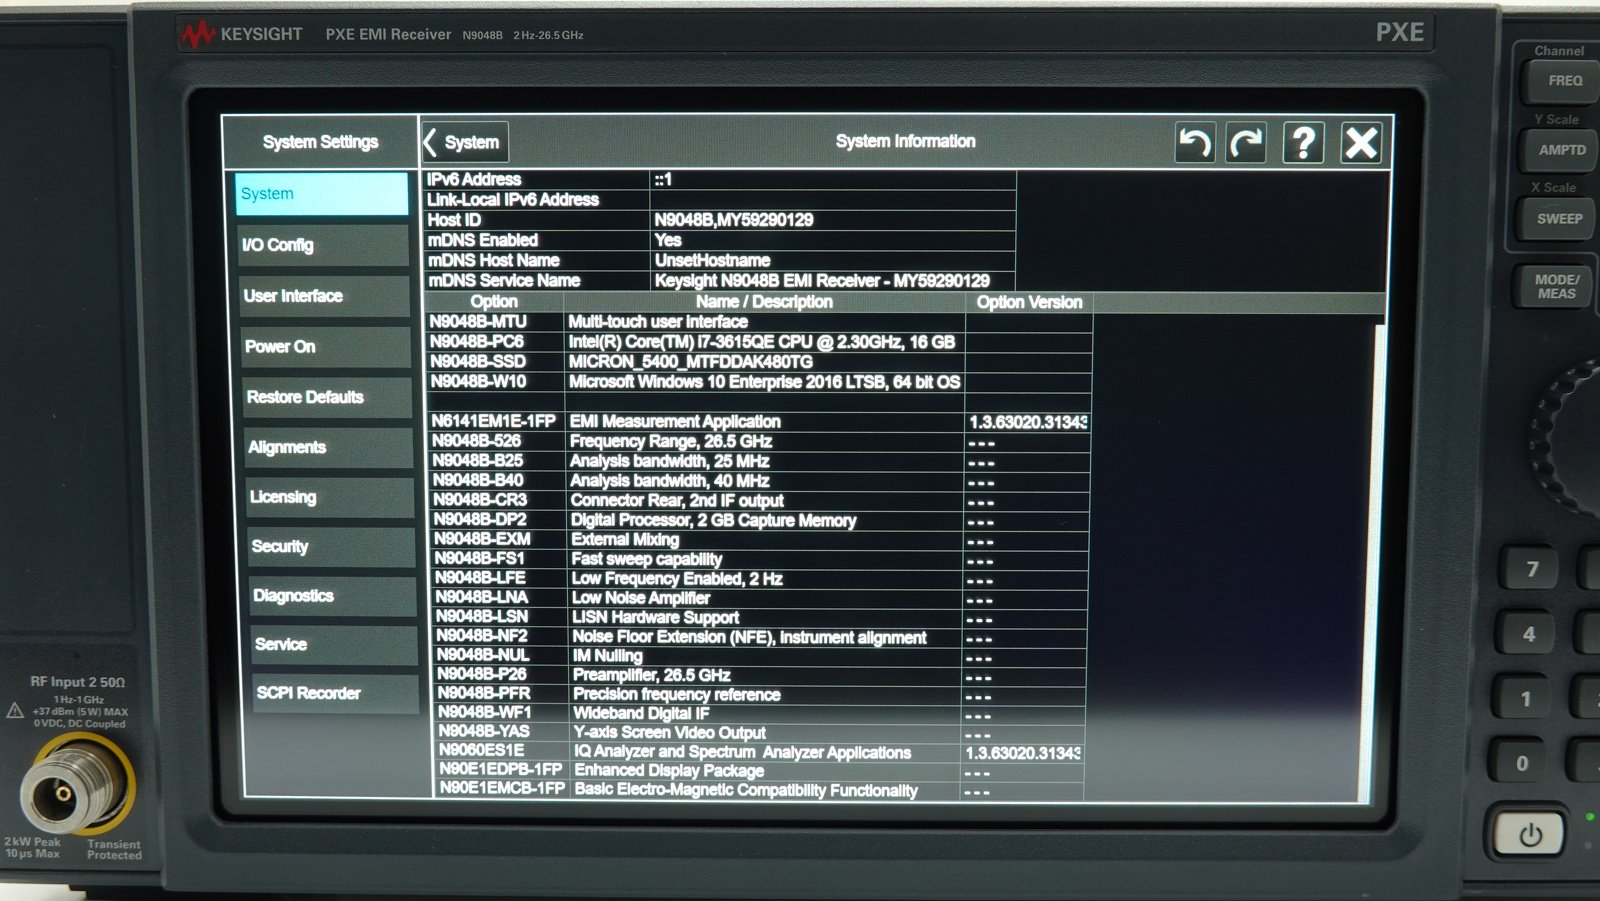Viewport: 1600px width, 901px height.
Task: Select the N9048B-526 Frequency Range row
Action: 759,441
